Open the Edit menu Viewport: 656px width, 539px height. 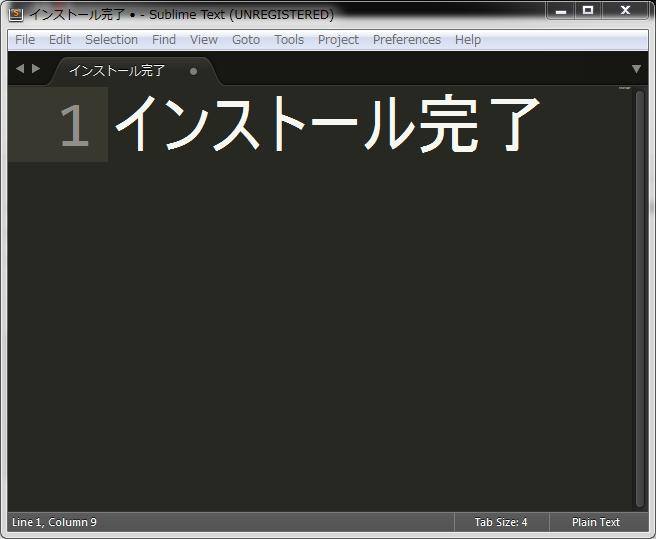(60, 40)
